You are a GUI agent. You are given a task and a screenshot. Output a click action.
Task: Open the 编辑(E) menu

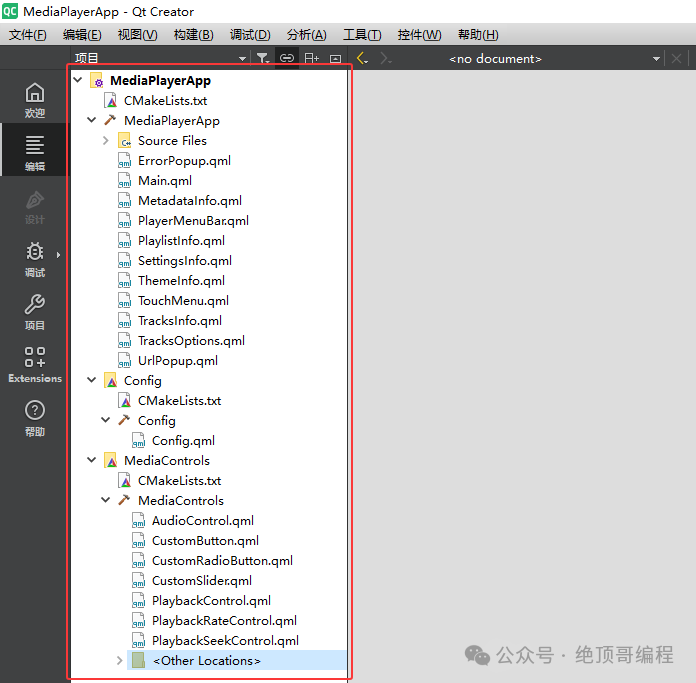[82, 35]
